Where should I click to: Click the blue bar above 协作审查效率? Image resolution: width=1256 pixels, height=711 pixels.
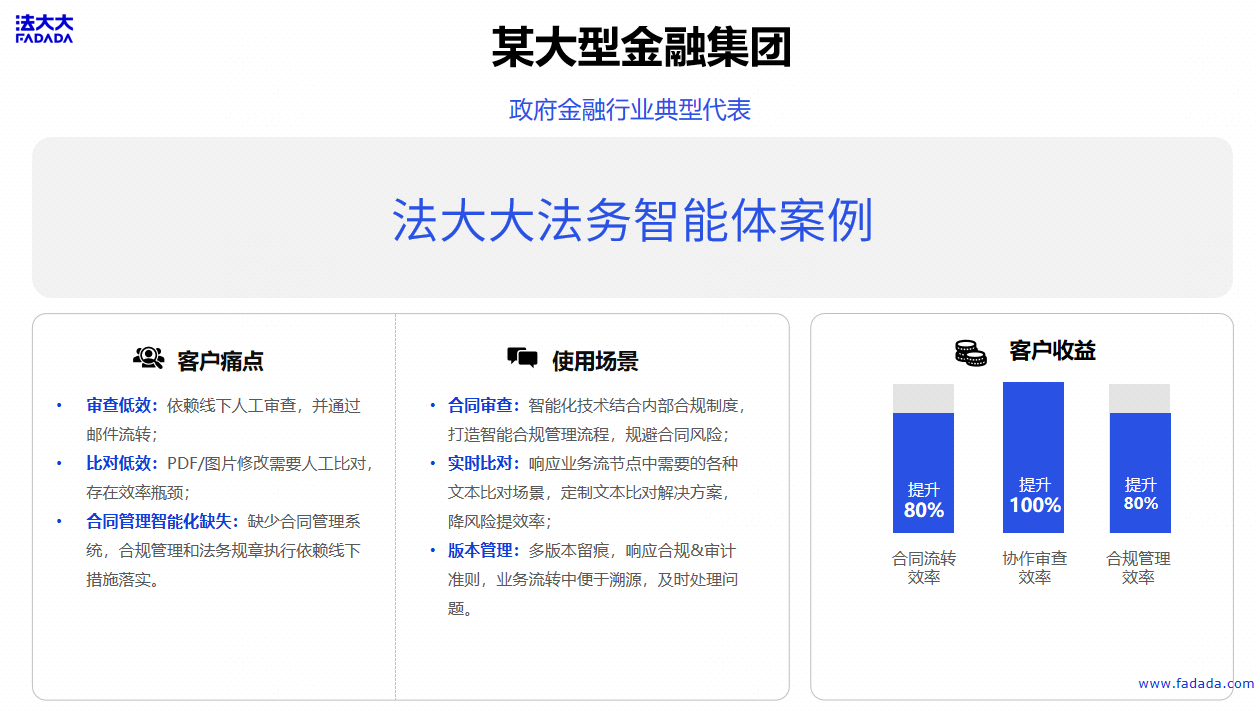pos(1034,458)
